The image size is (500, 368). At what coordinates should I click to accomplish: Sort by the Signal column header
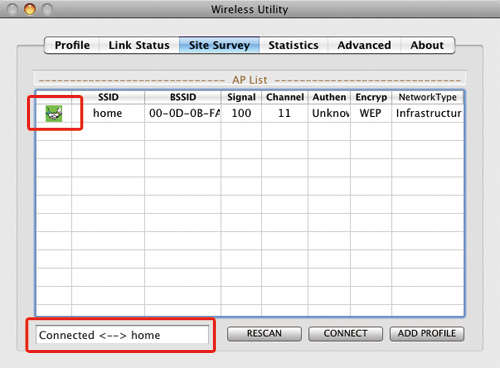pos(241,97)
